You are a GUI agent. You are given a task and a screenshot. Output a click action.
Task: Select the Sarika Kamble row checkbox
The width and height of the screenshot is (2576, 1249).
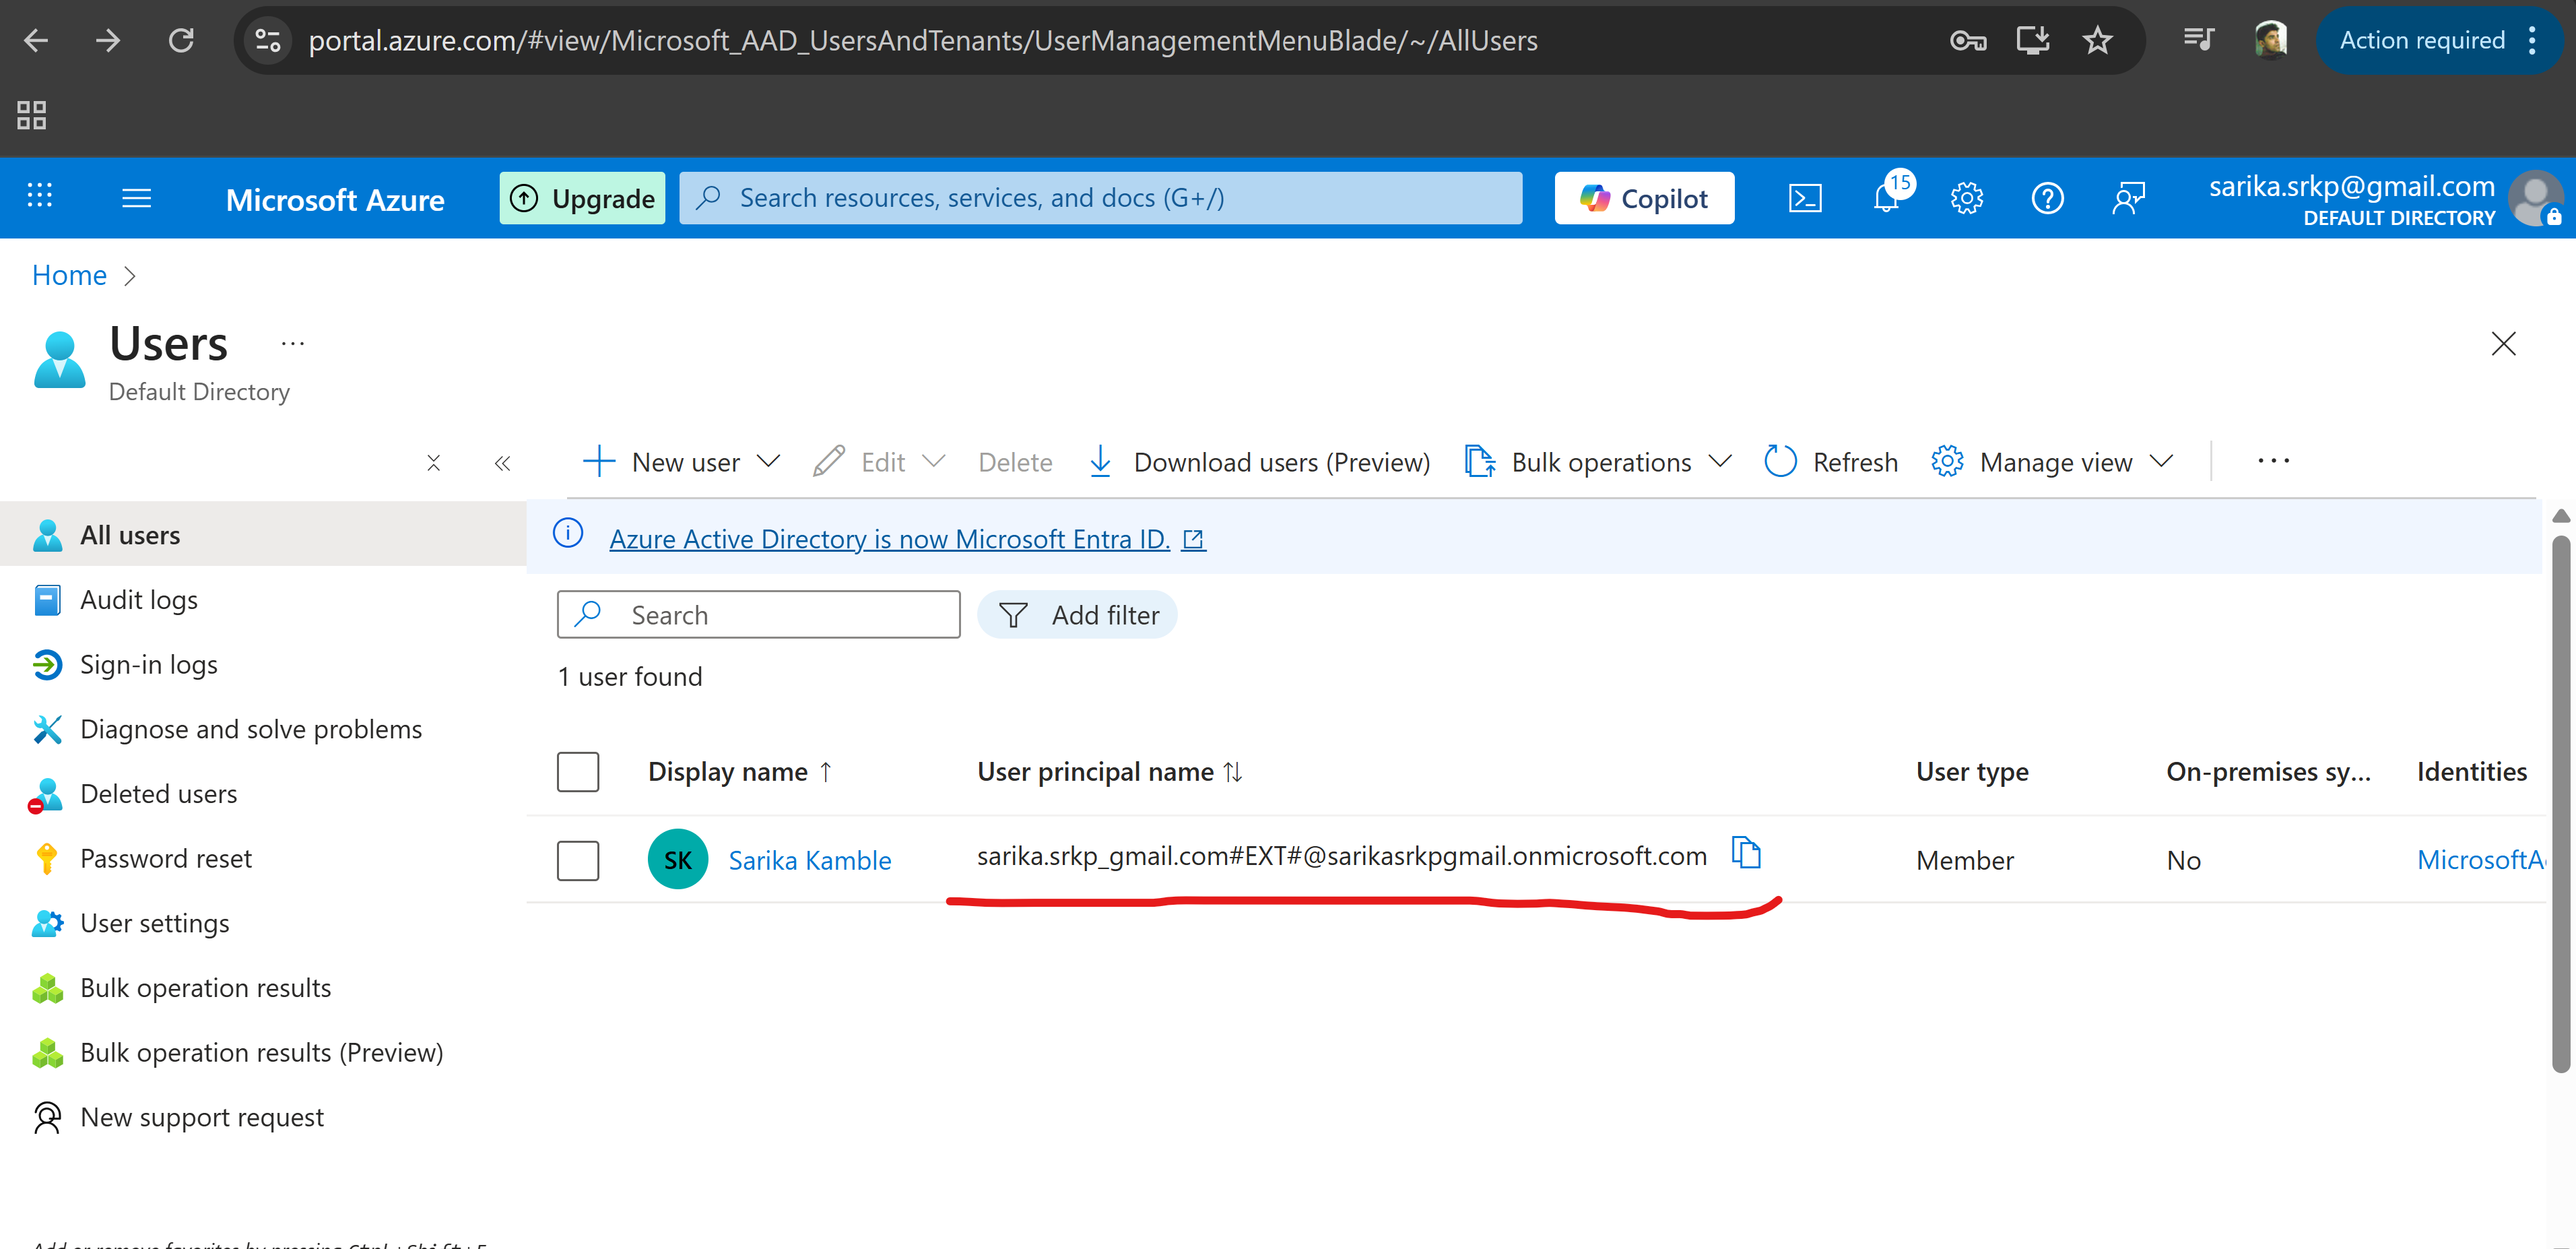(x=577, y=860)
